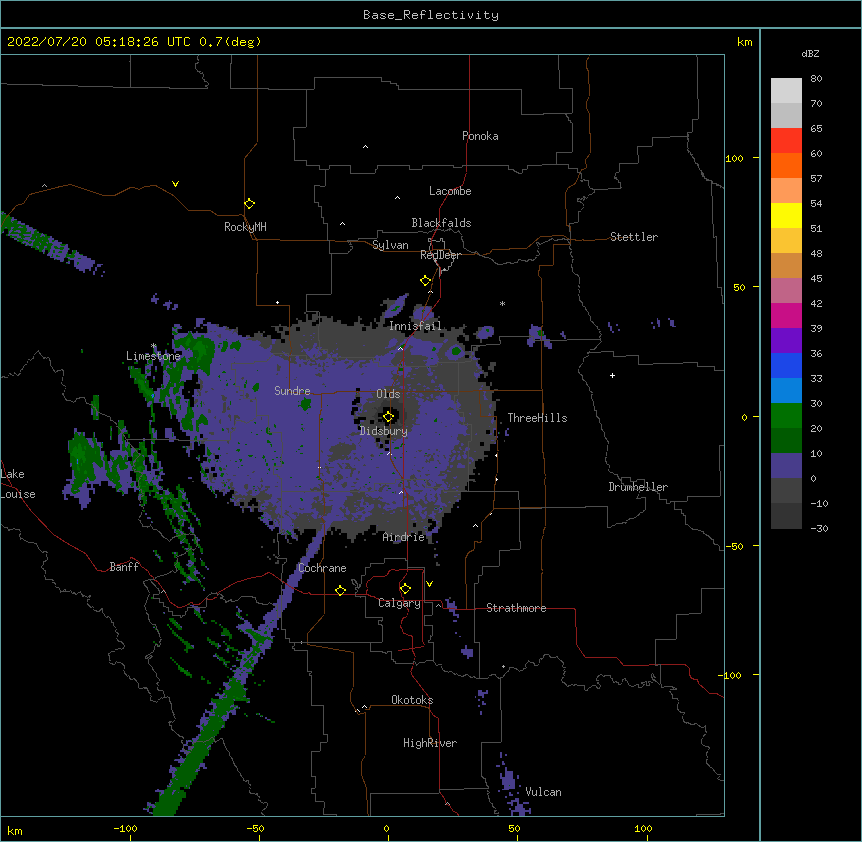Click the yellow diamond marker beside Cochrane
The image size is (862, 842).
pyautogui.click(x=340, y=590)
